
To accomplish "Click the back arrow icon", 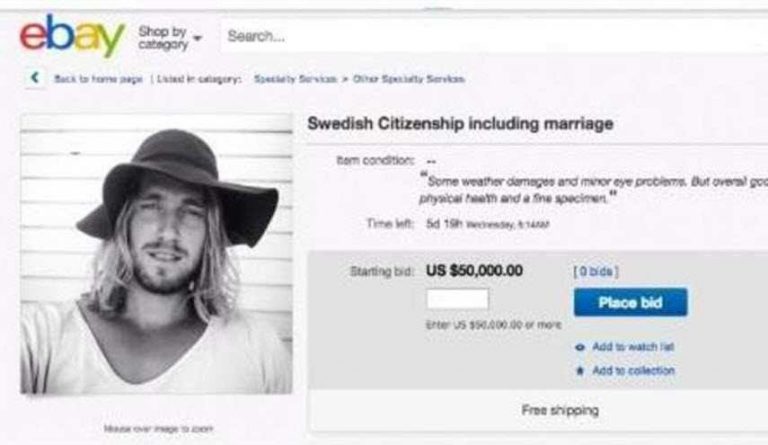I will [36, 78].
